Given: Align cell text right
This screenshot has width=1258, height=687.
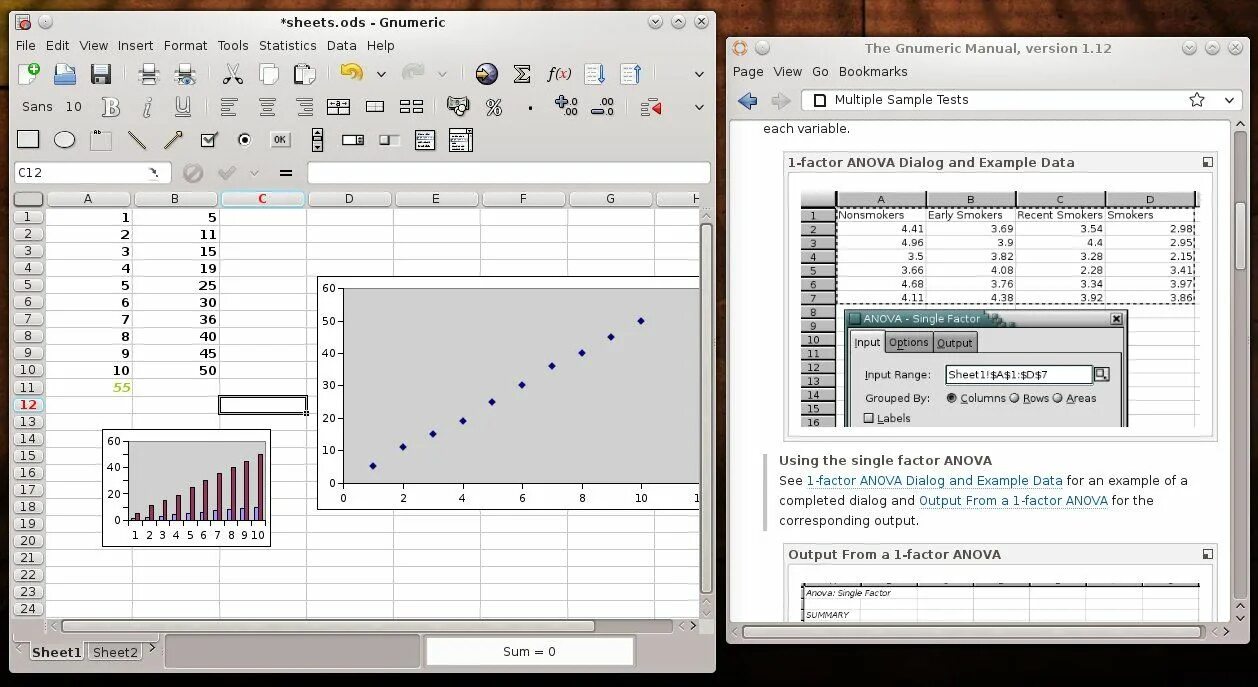Looking at the screenshot, I should 304,107.
